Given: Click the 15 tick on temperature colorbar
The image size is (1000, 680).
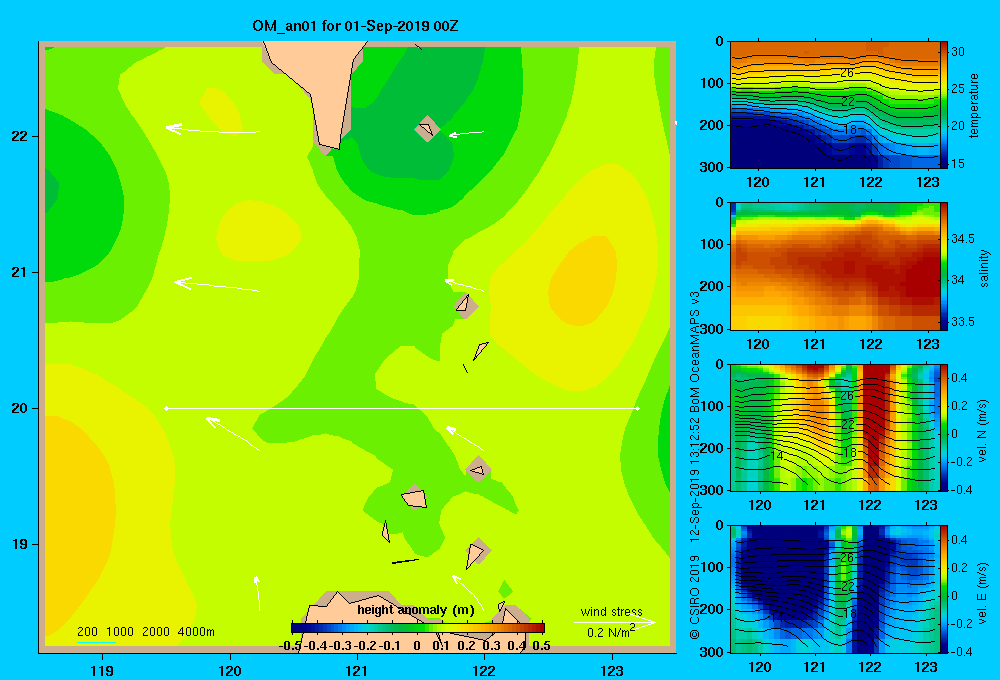Looking at the screenshot, I should tap(958, 163).
